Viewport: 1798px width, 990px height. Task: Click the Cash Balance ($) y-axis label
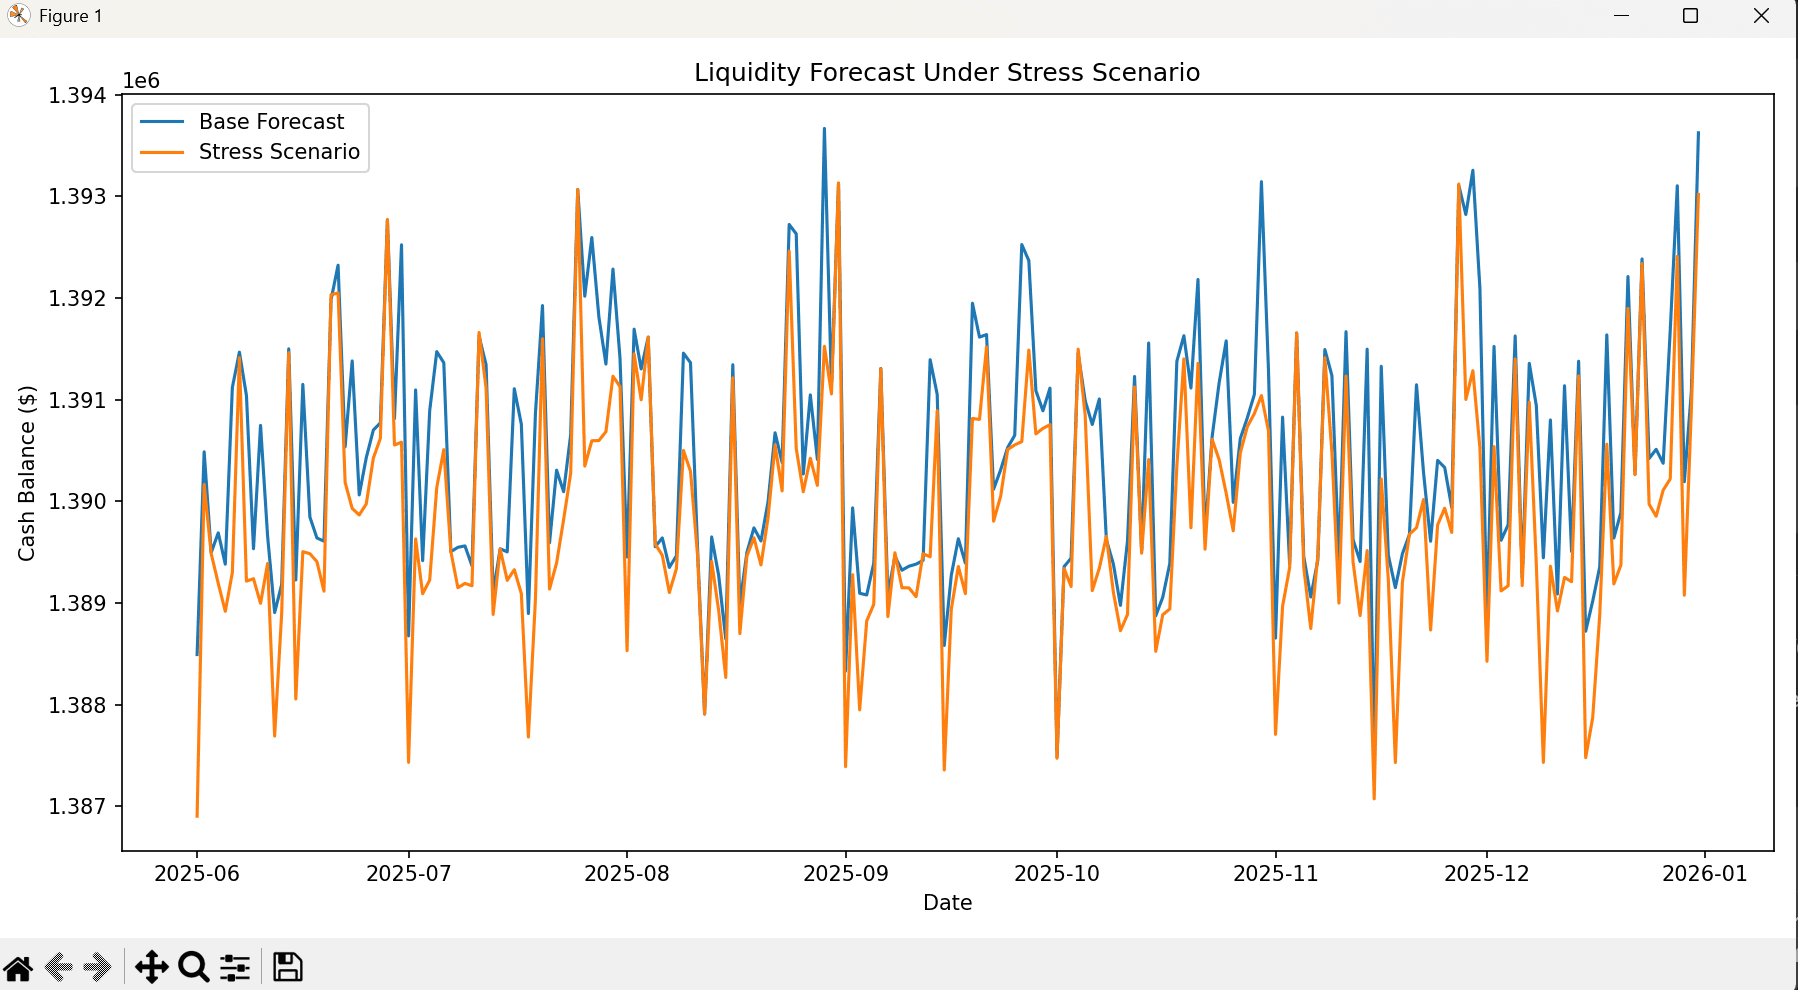tap(26, 473)
